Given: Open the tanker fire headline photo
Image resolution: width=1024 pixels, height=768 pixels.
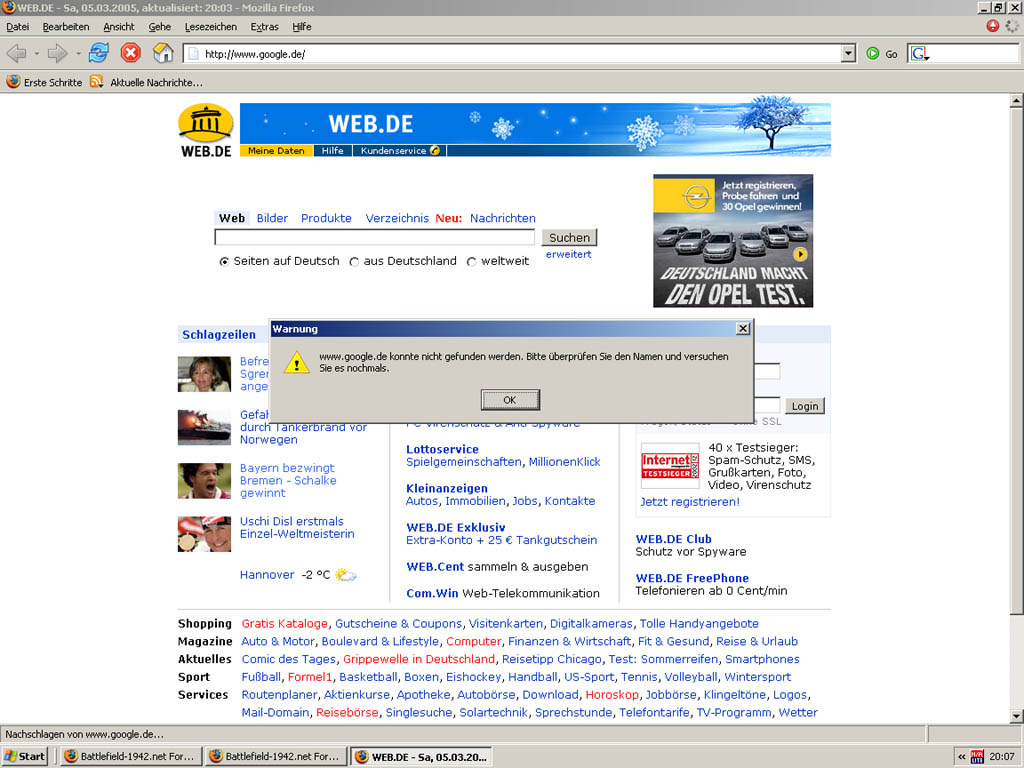Looking at the screenshot, I should [x=204, y=427].
